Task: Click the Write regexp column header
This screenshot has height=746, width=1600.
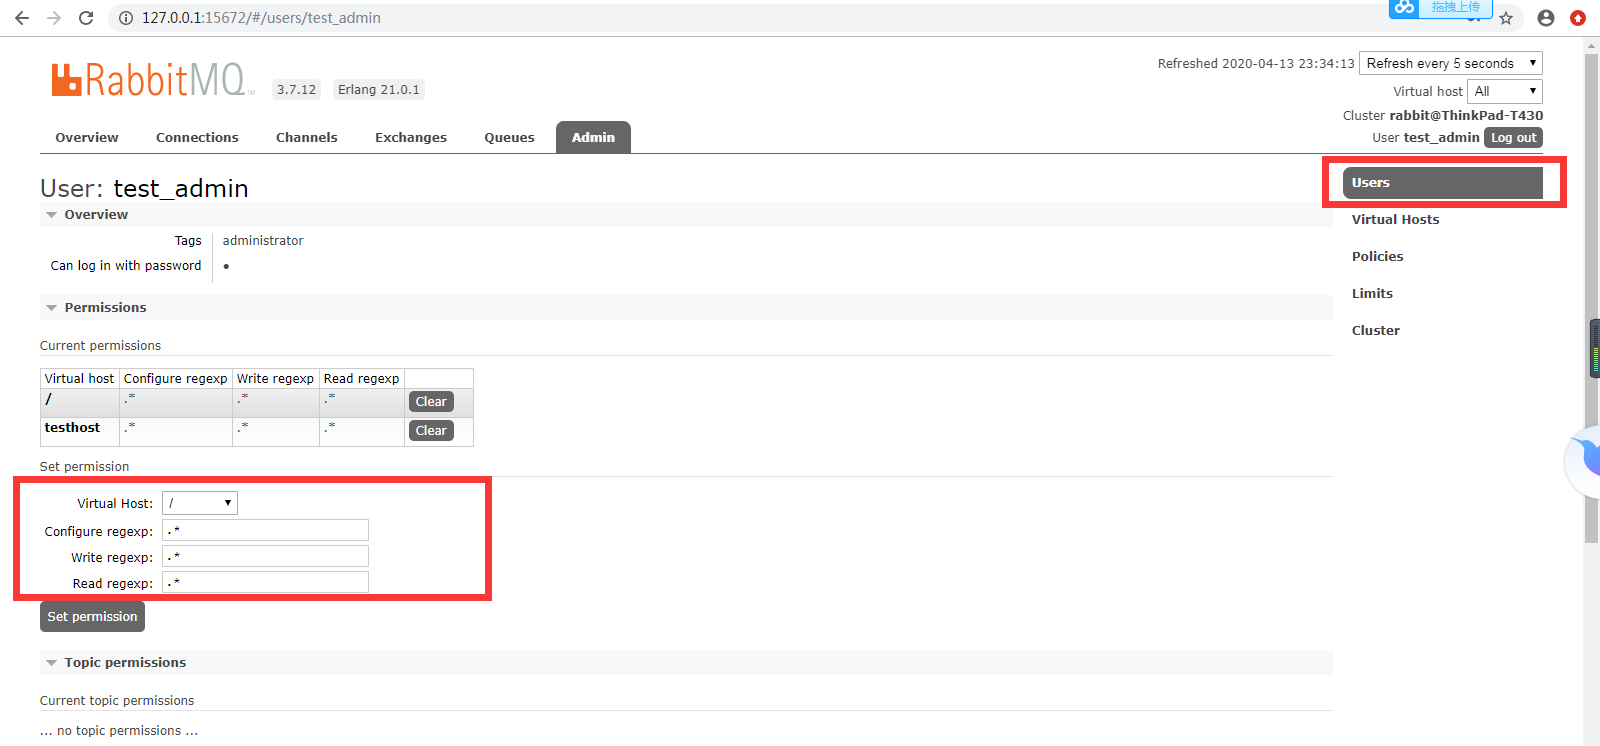Action: point(275,379)
